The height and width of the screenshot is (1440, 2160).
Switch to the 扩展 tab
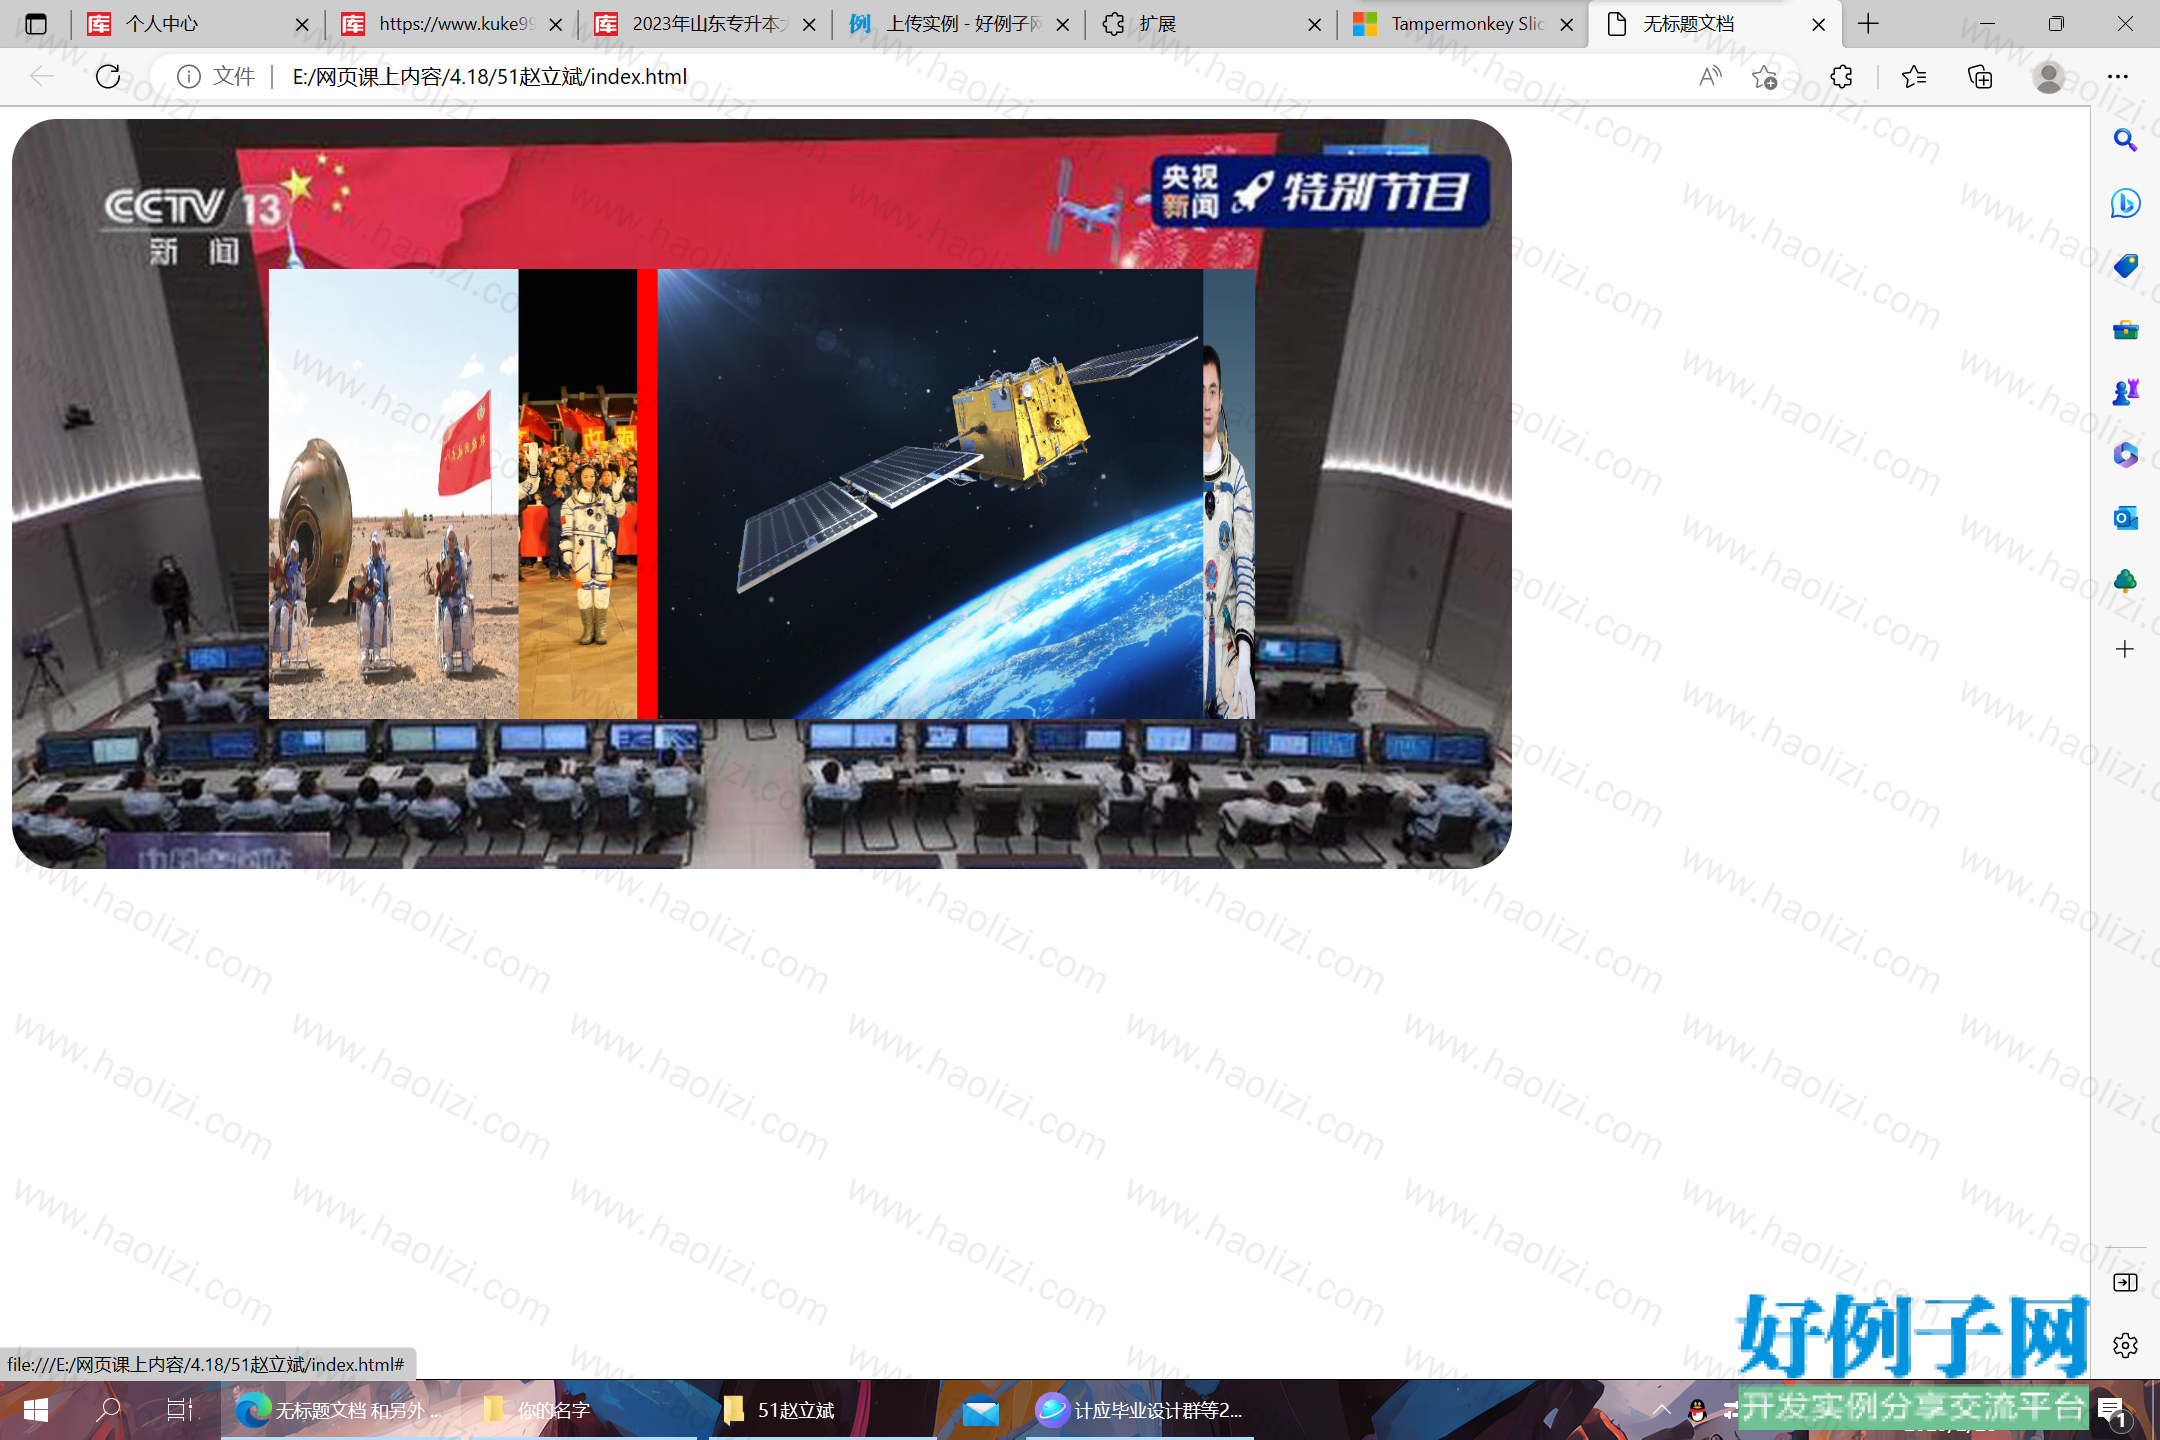1212,24
